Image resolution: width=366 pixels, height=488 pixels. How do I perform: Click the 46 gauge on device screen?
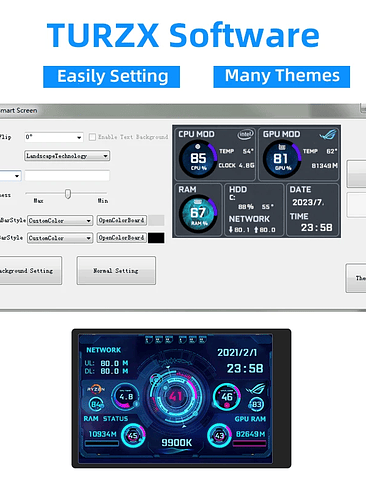(x=227, y=397)
